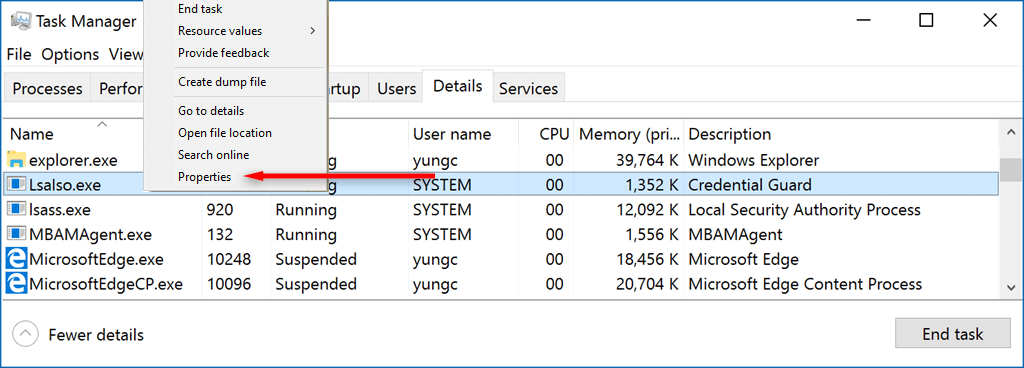
Task: Select the MBAMAgent.exe process name
Action: click(90, 235)
